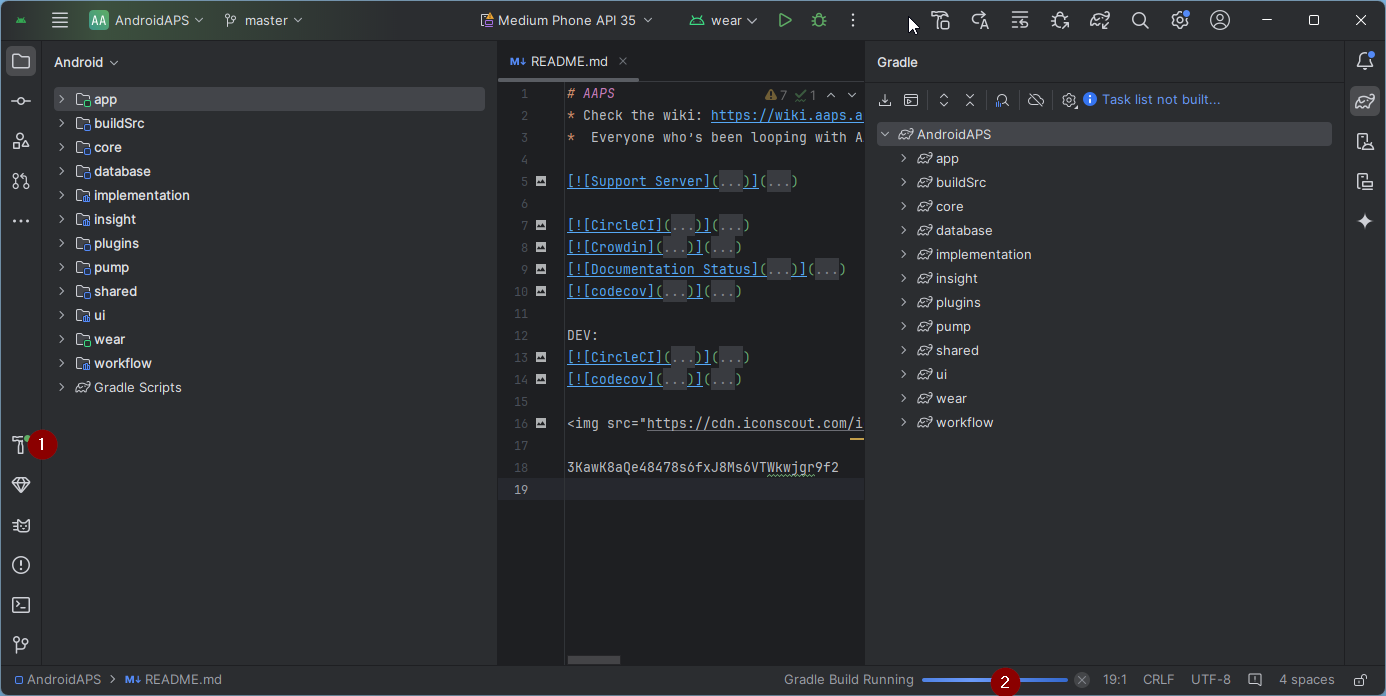The width and height of the screenshot is (1386, 696).
Task: Click the translate arrow-A toolbar icon
Action: [x=980, y=20]
